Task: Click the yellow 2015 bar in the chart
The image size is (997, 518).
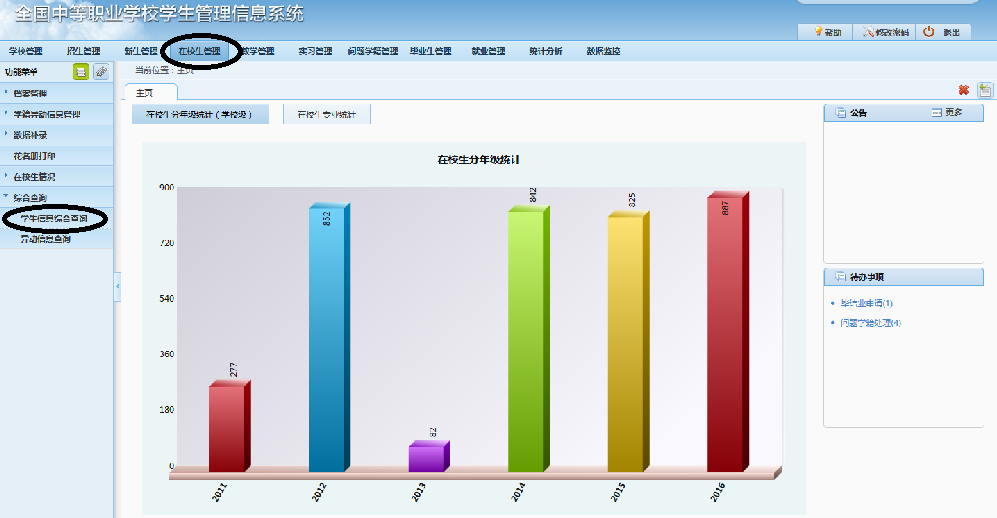Action: click(627, 341)
